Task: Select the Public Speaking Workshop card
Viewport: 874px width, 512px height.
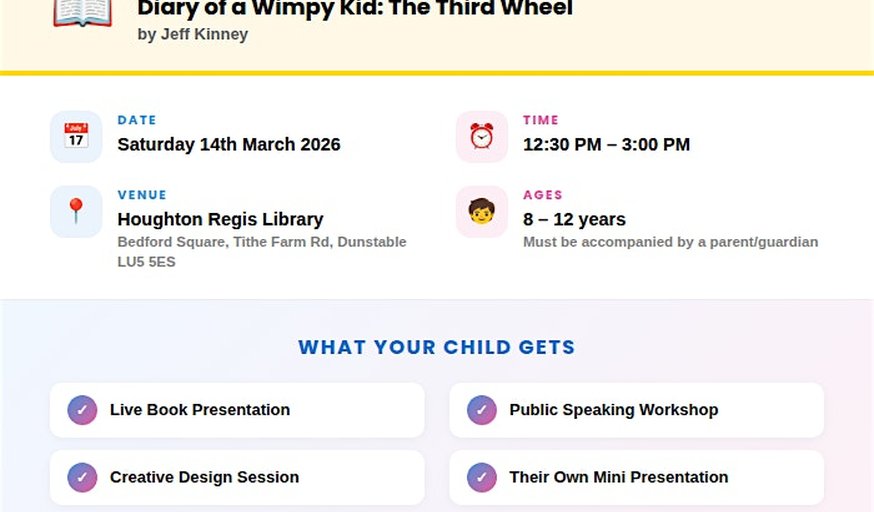Action: 636,410
